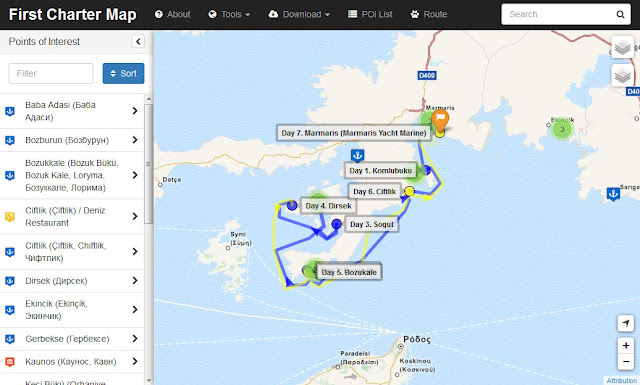Screen dimensions: 640x385
Task: Click the green cluster marker near Ekincik
Action: [562, 129]
